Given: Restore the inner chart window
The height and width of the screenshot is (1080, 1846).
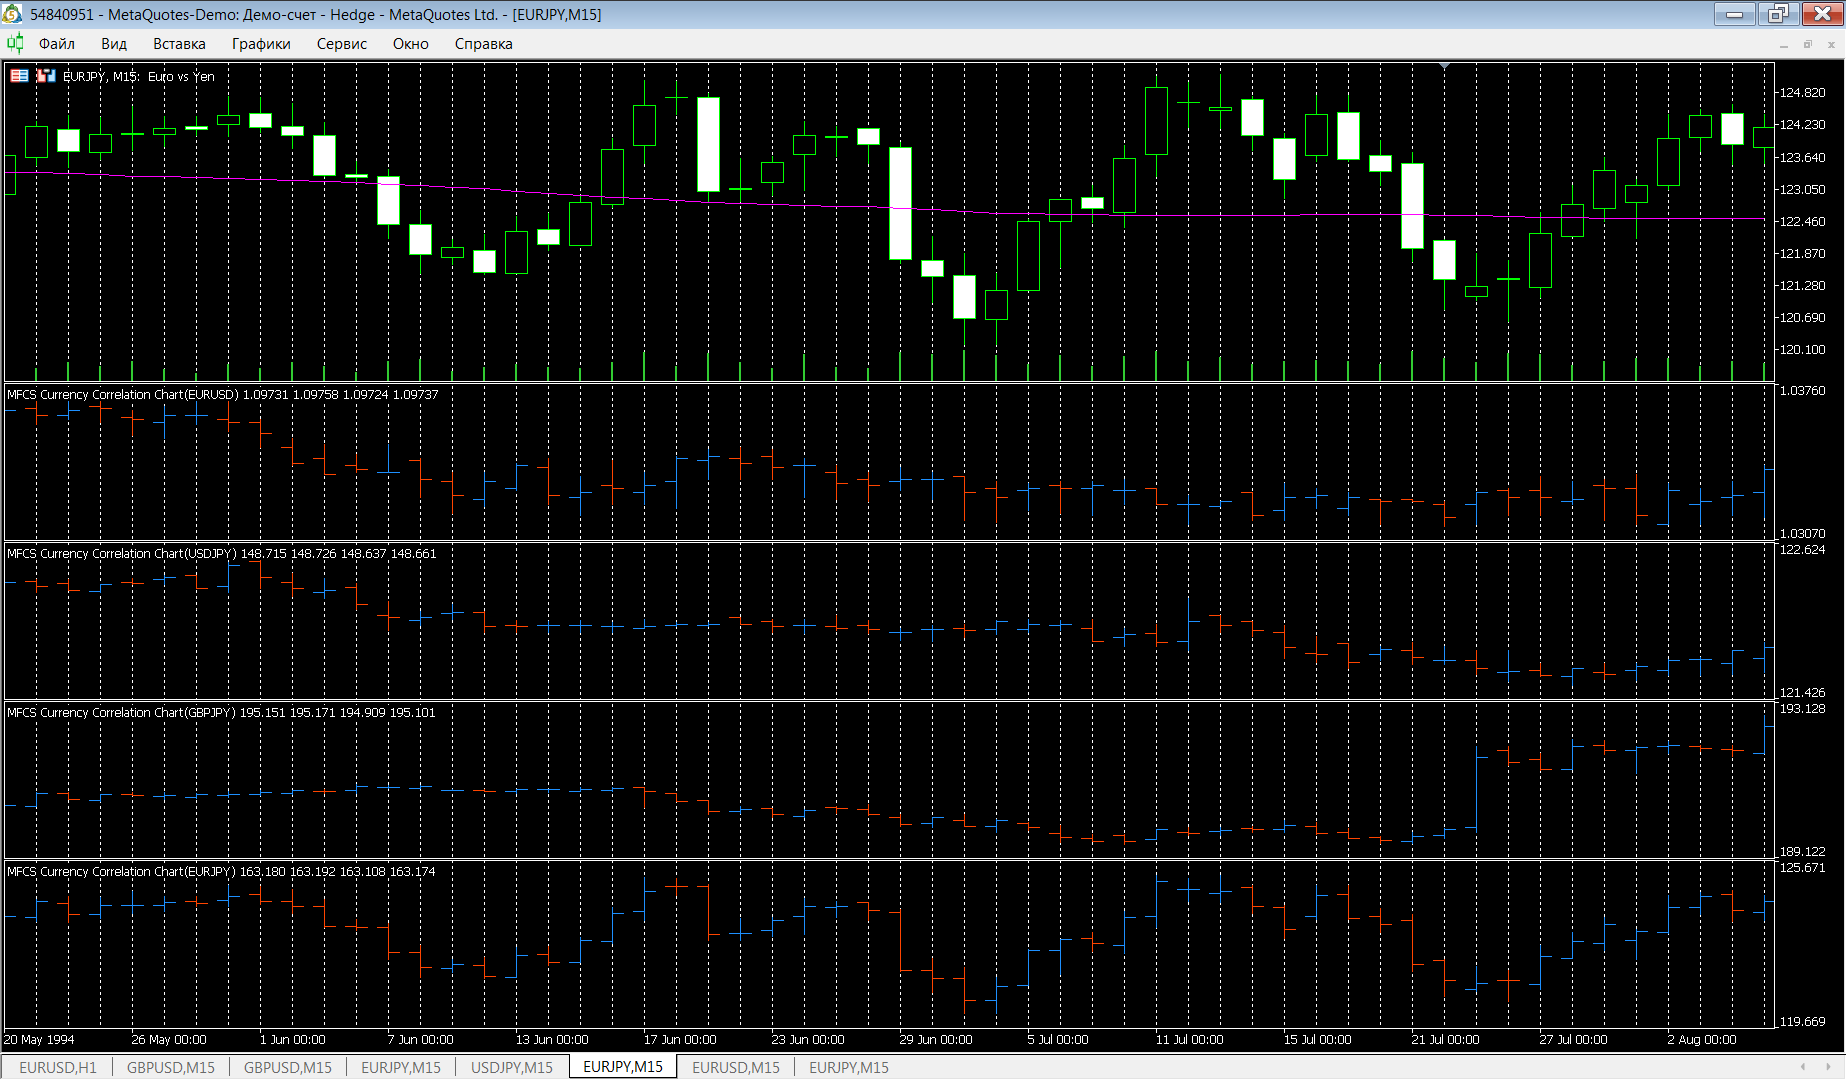Looking at the screenshot, I should click(1808, 44).
